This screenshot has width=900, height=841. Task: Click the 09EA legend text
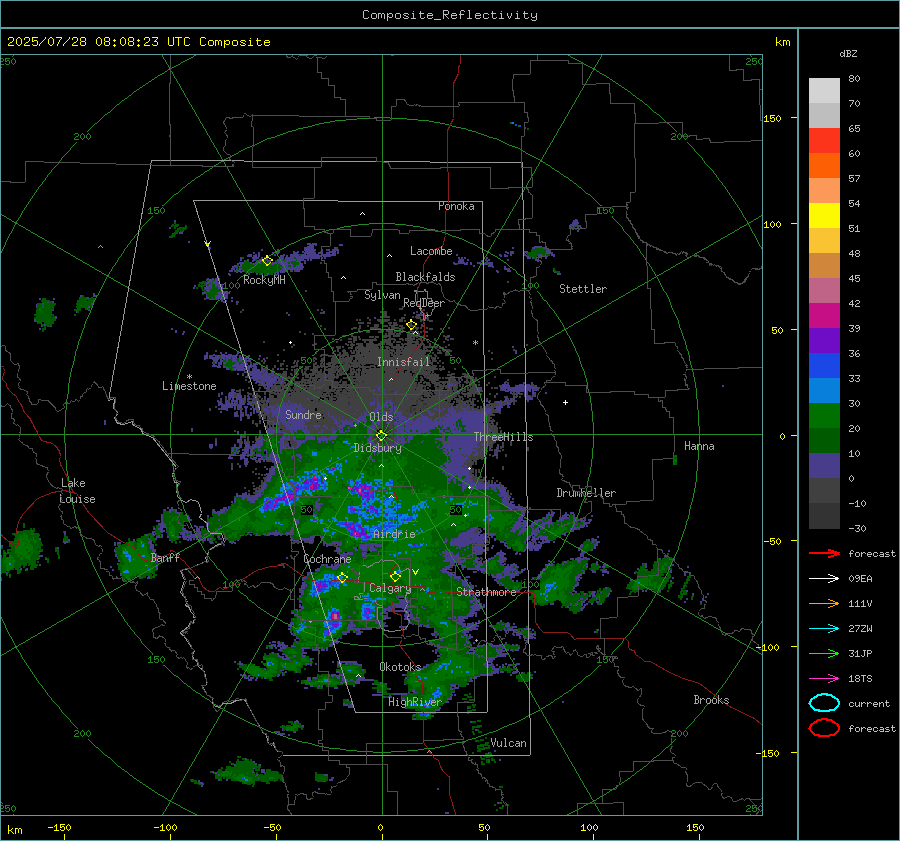[860, 579]
